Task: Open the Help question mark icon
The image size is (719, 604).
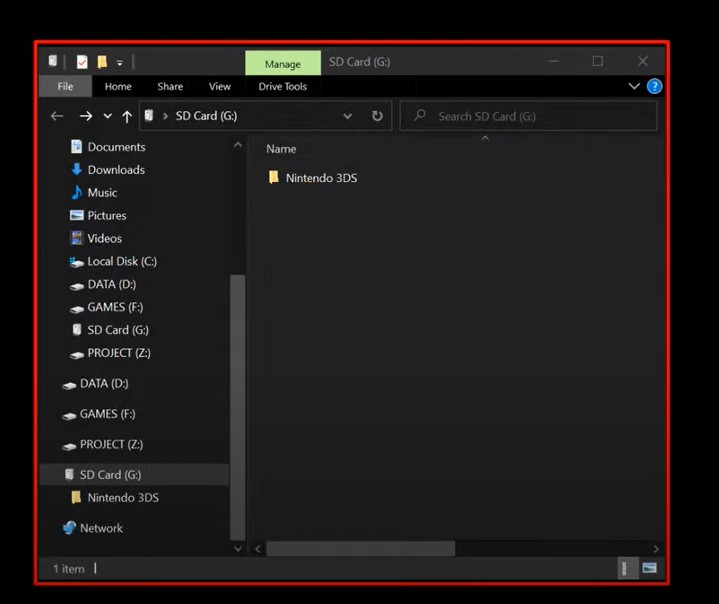Action: click(654, 86)
